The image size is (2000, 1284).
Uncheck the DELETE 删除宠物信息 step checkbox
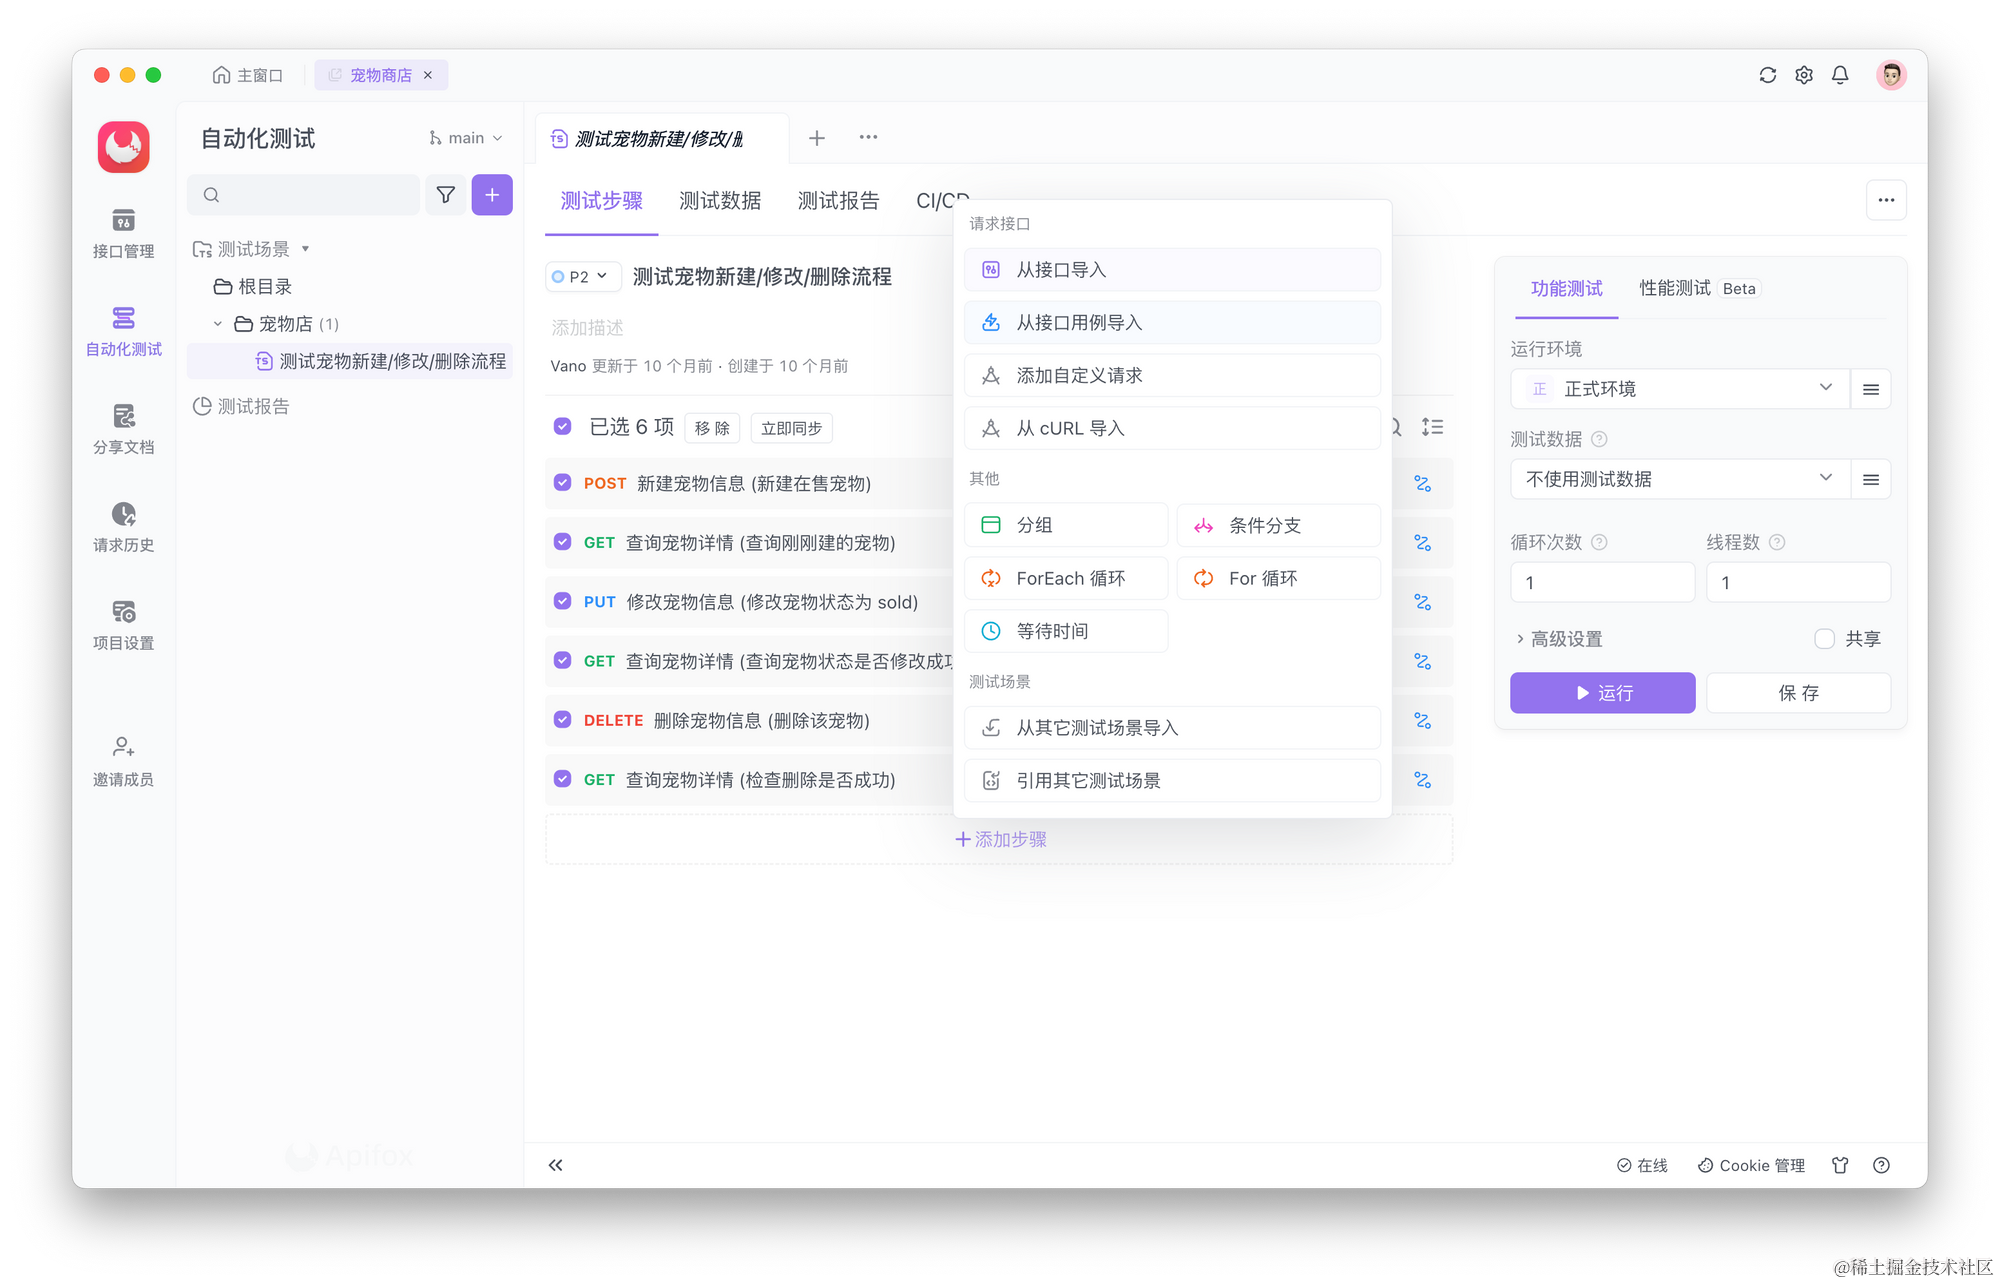(x=562, y=720)
